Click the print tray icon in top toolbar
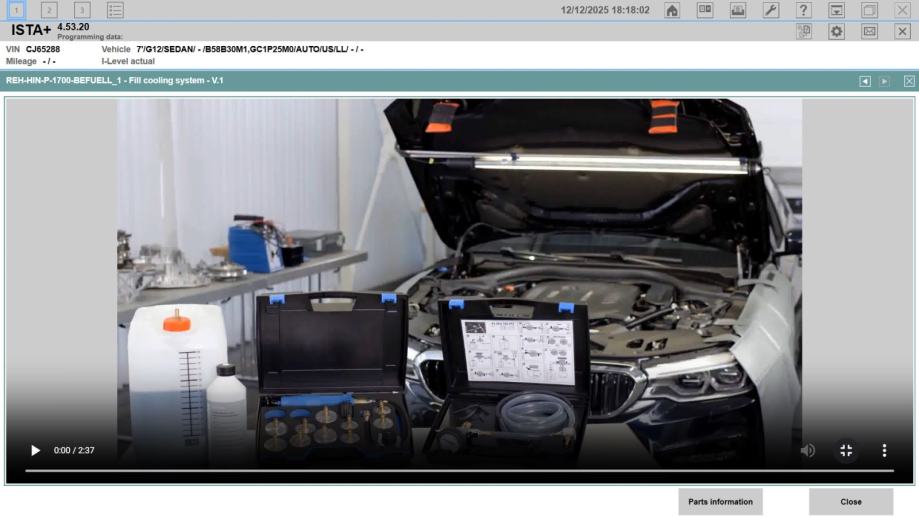Viewport: 919px width, 517px height. 738,10
